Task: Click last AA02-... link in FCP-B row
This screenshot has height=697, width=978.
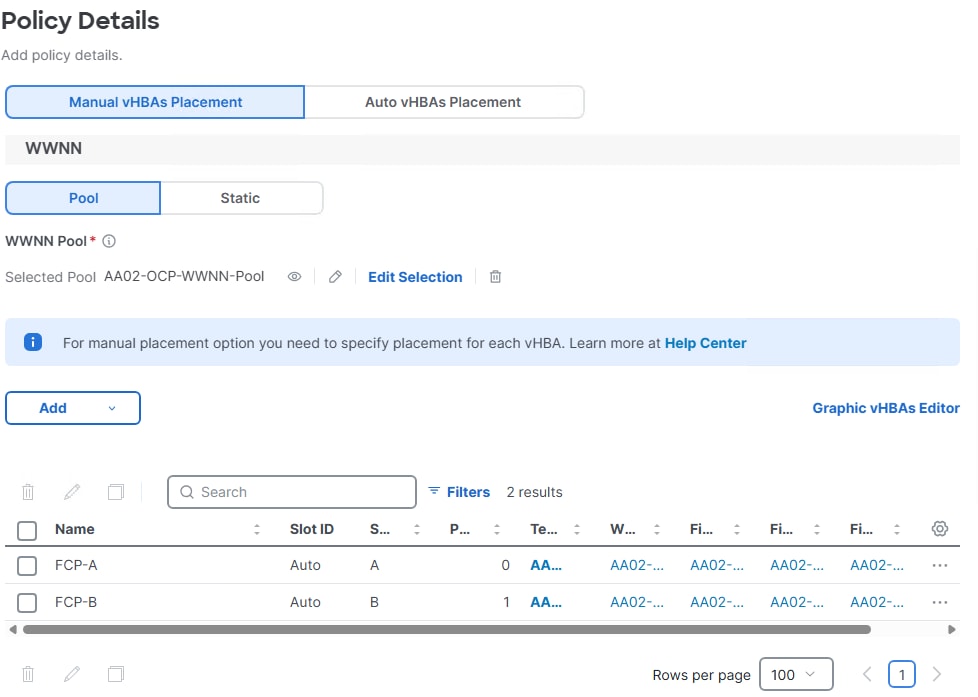Action: [877, 602]
